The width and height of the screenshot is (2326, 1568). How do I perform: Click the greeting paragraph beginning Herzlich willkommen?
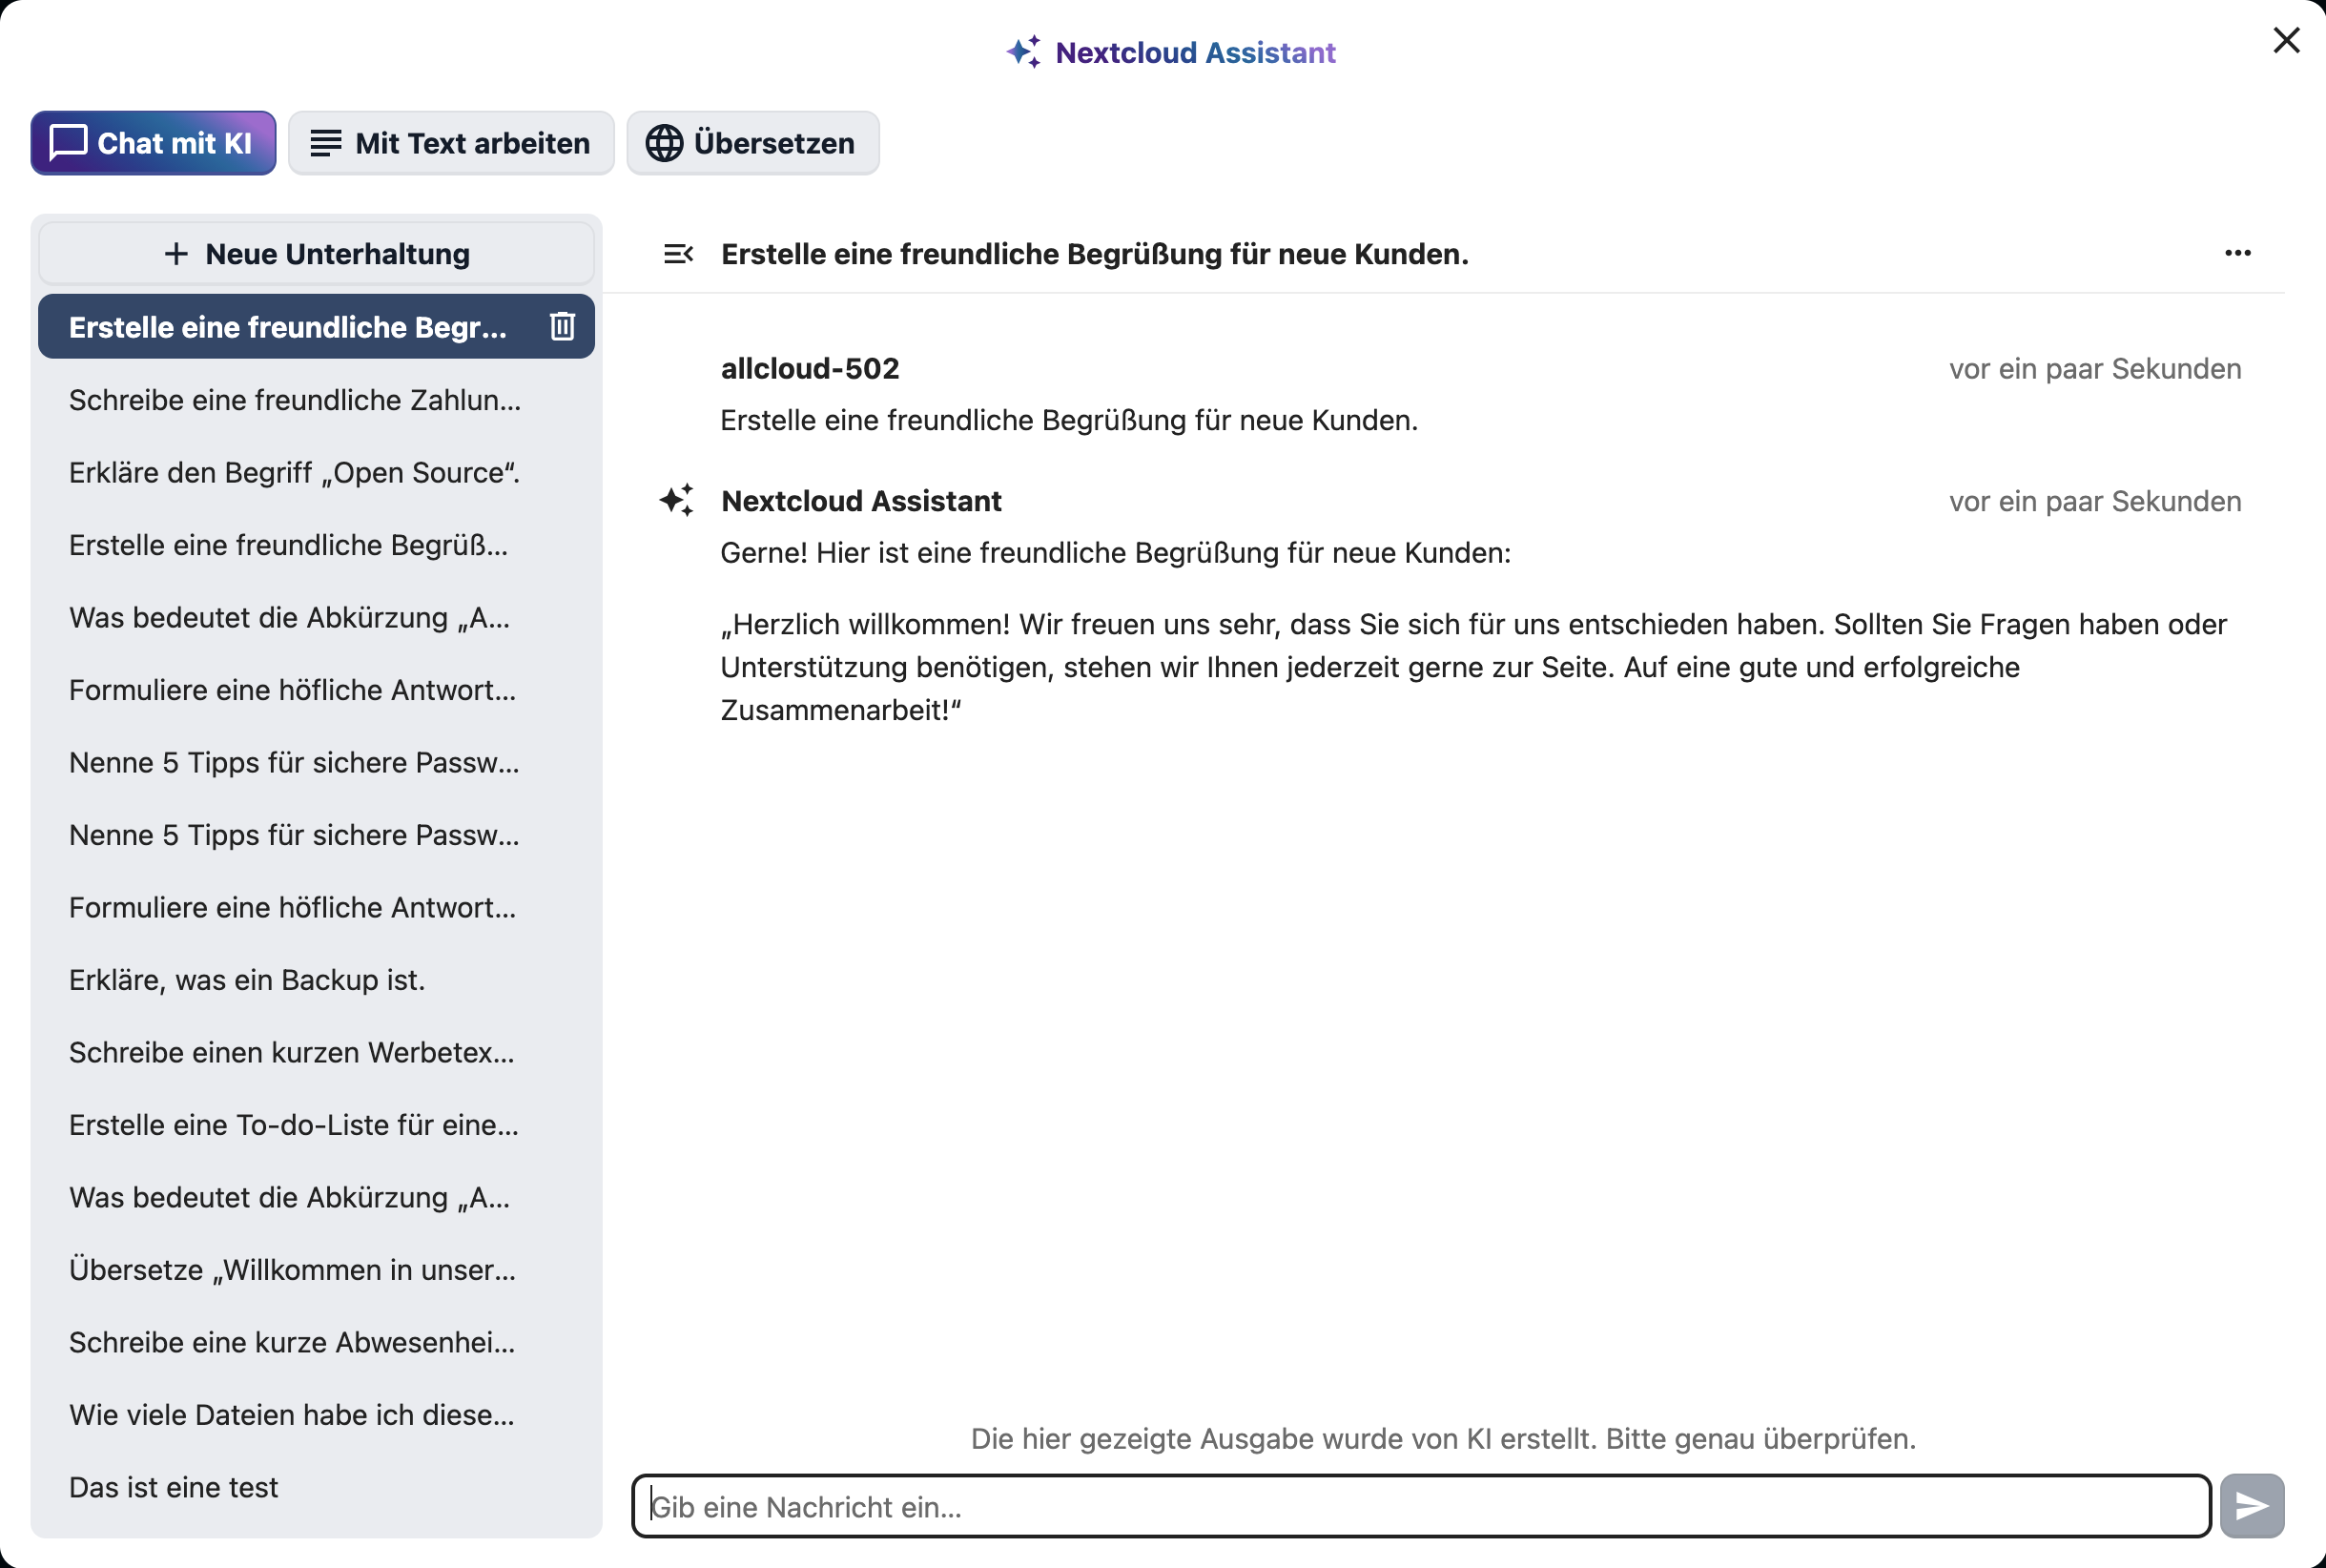[1474, 667]
